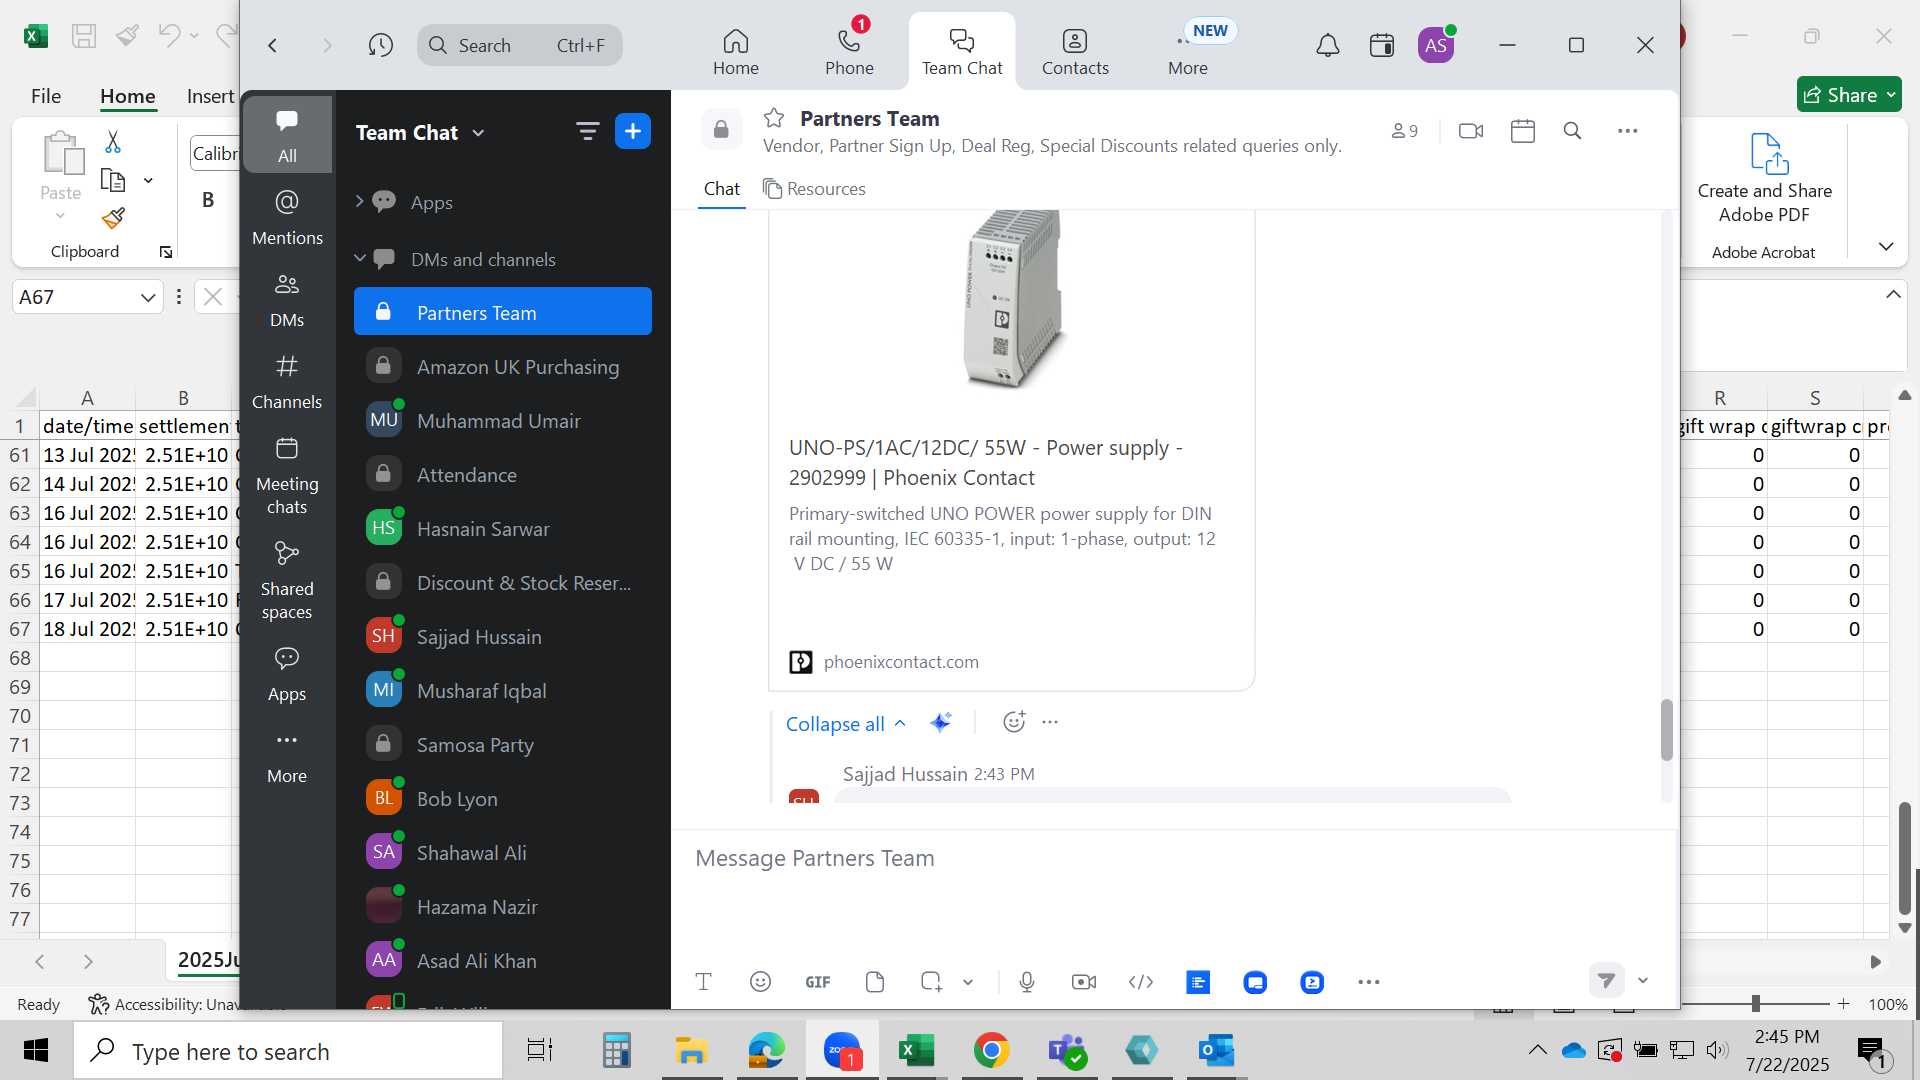Click the Excel Share button
Image resolution: width=1920 pixels, height=1080 pixels.
1848,95
